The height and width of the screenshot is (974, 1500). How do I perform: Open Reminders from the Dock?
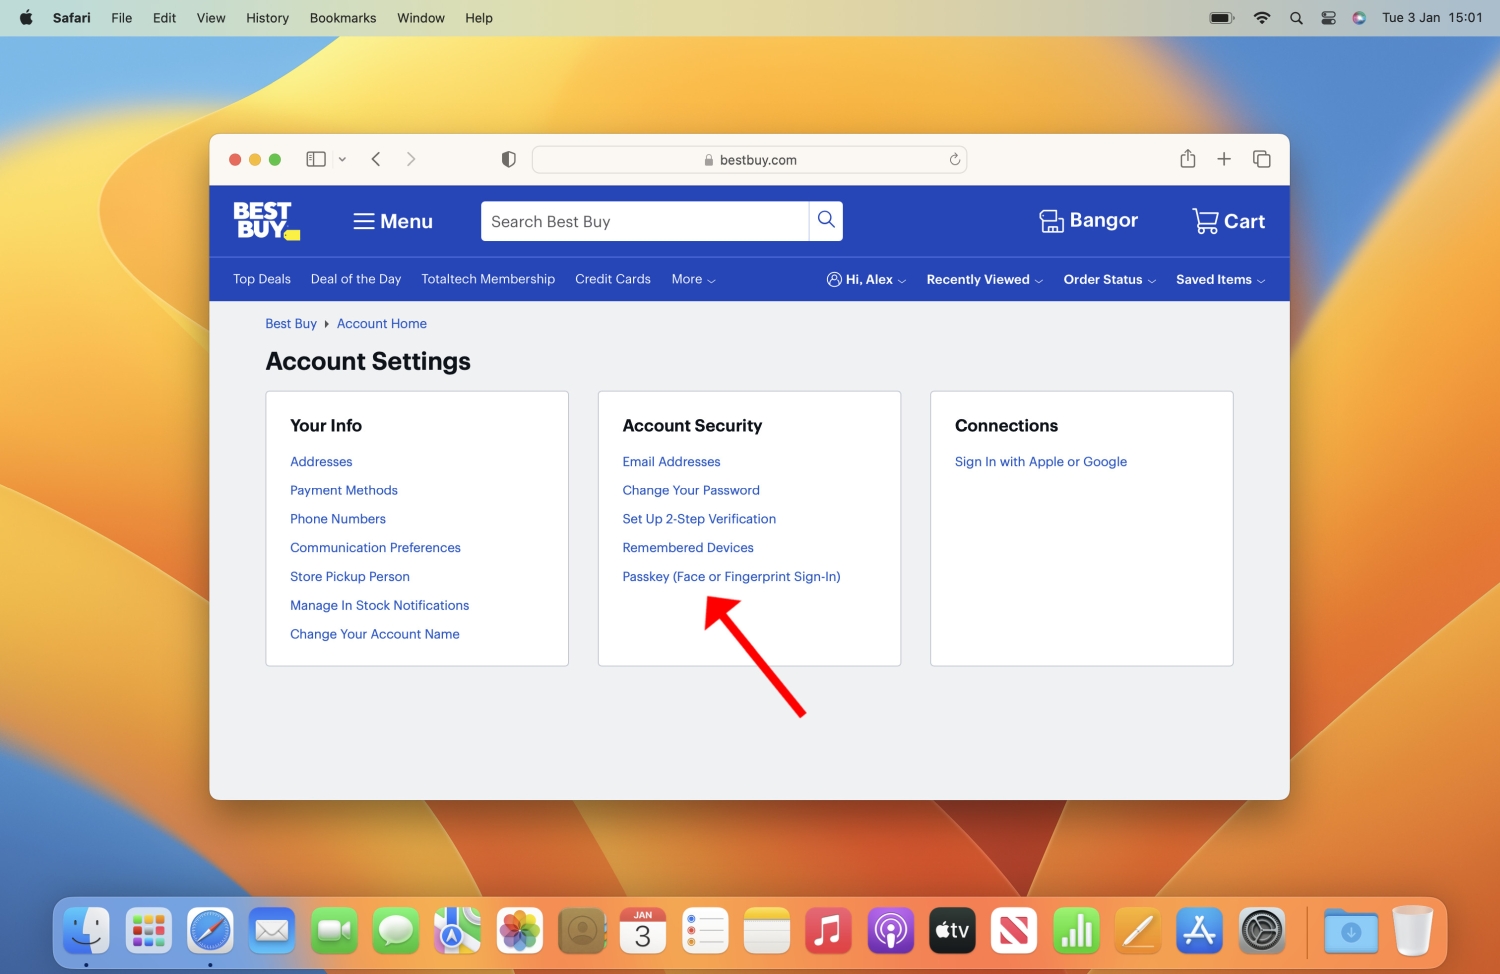705,931
